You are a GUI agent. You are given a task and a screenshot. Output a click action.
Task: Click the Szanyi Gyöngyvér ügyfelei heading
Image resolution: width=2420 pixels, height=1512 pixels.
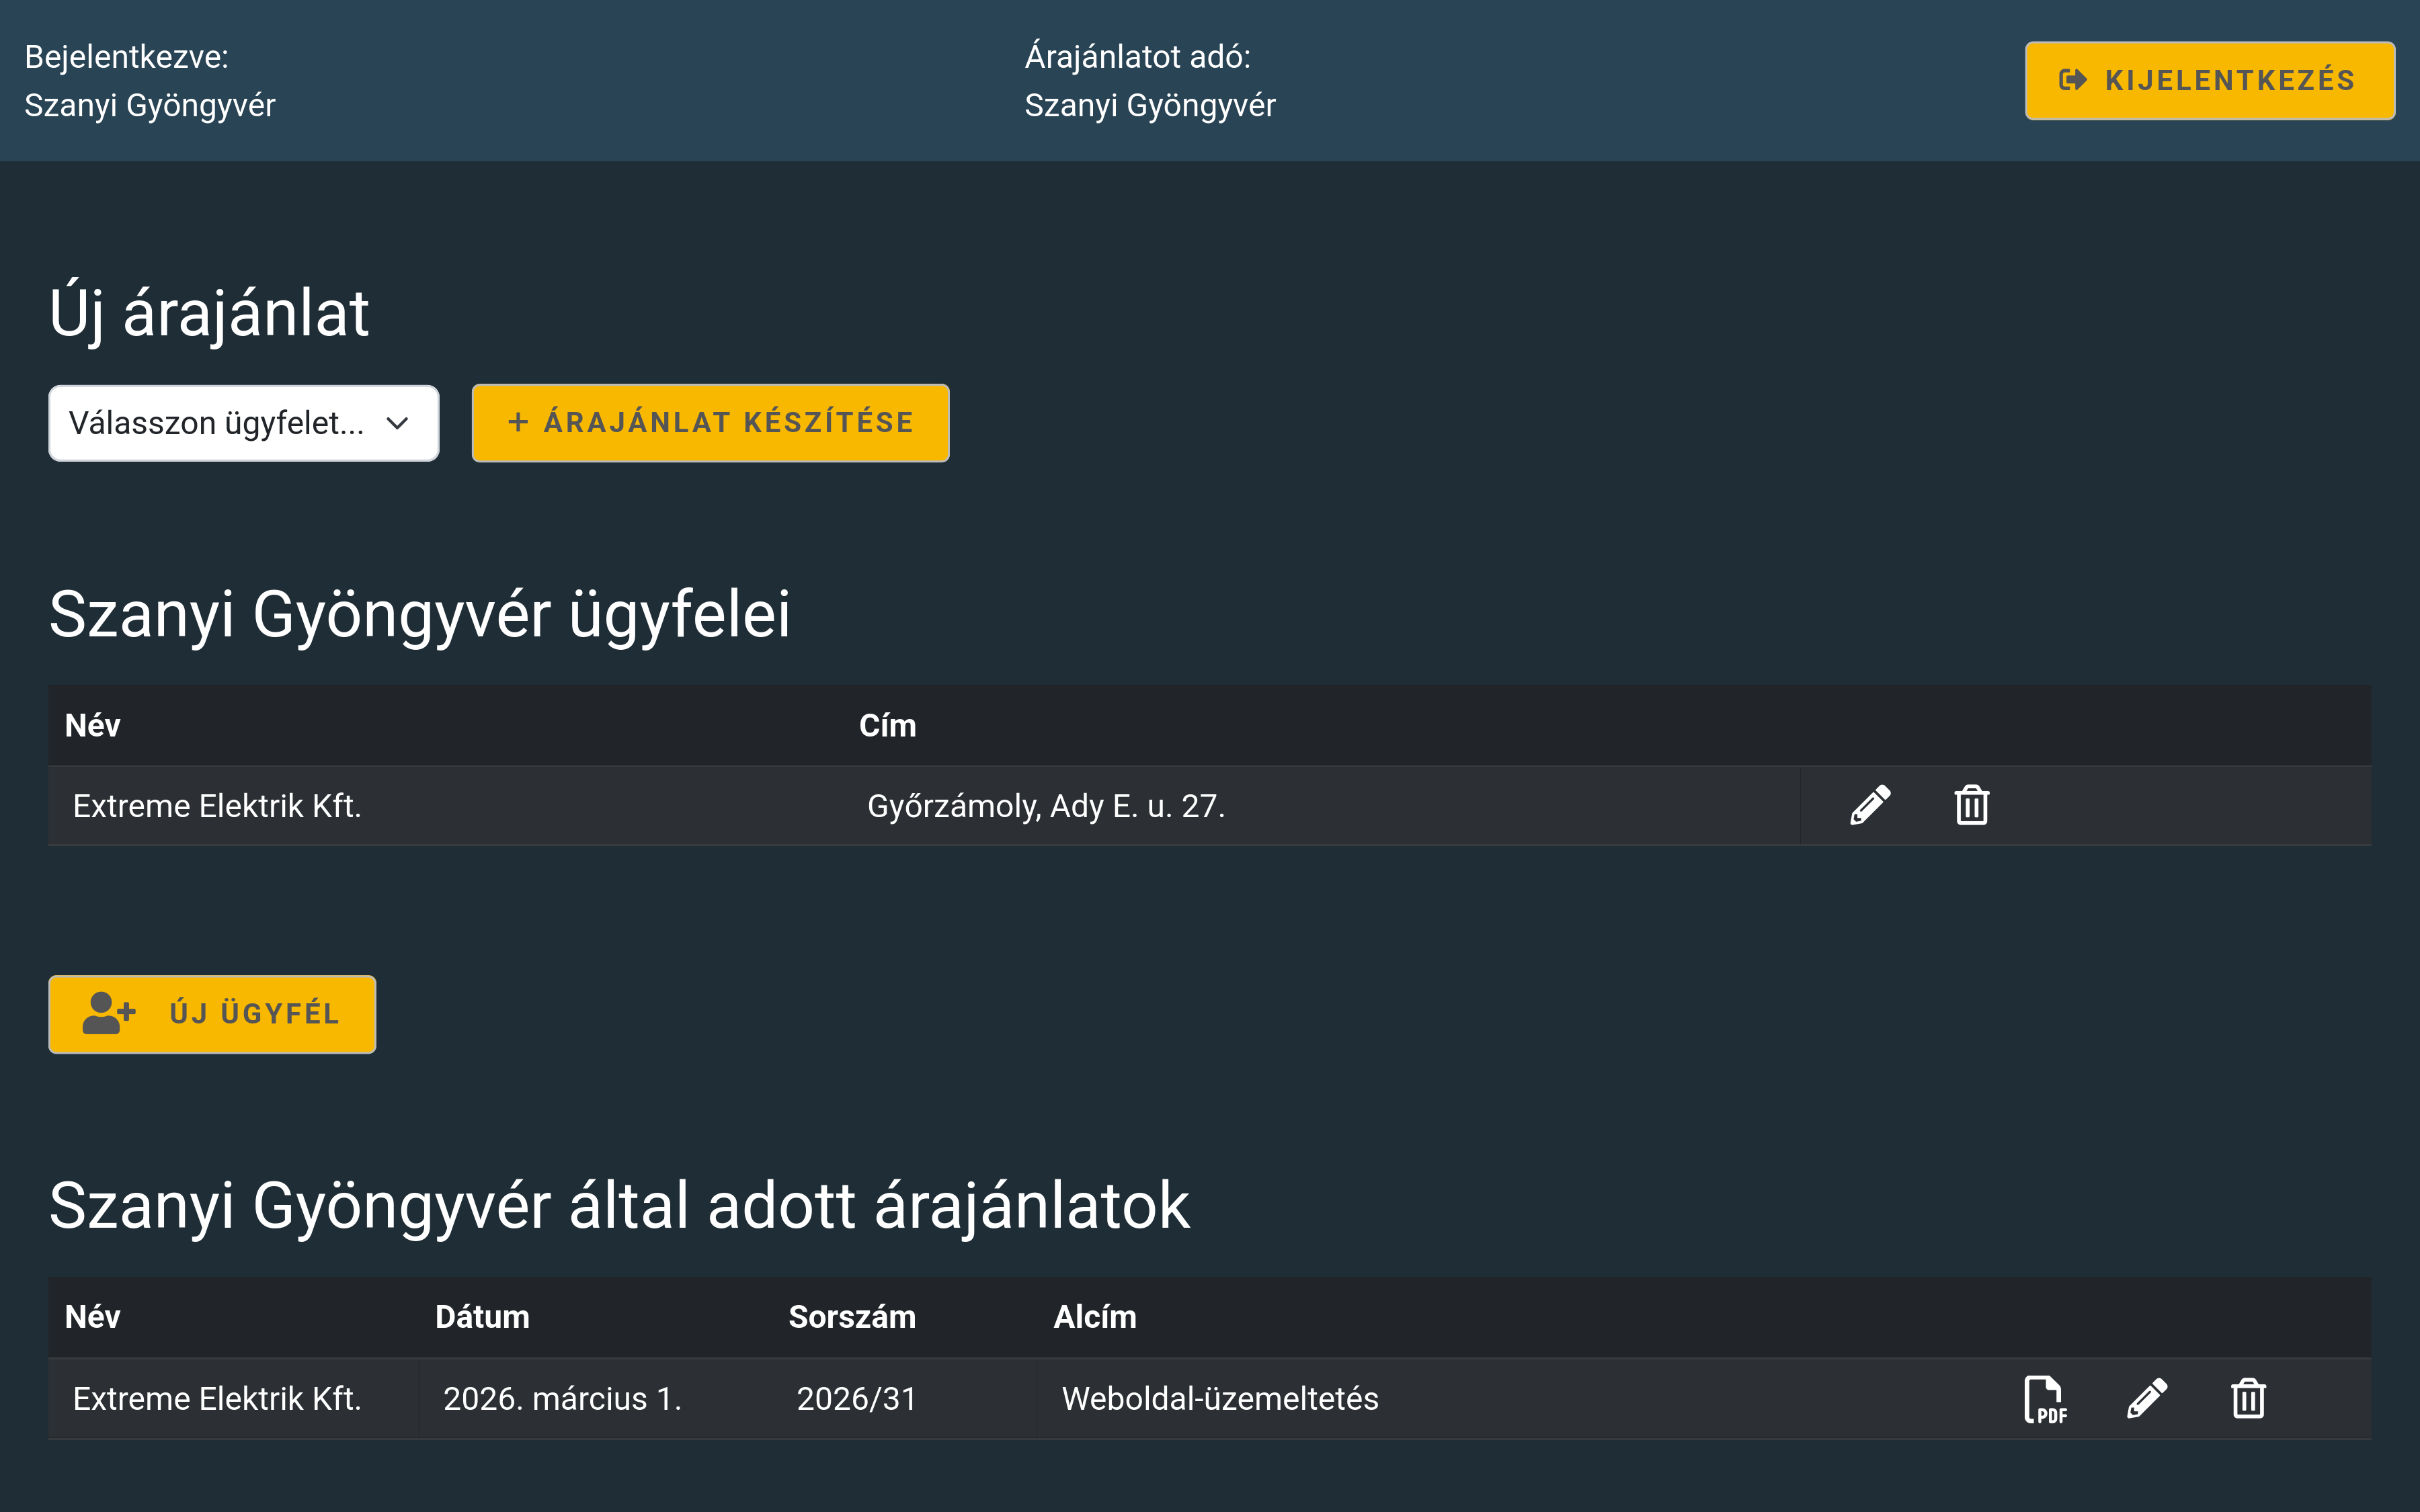pos(420,614)
